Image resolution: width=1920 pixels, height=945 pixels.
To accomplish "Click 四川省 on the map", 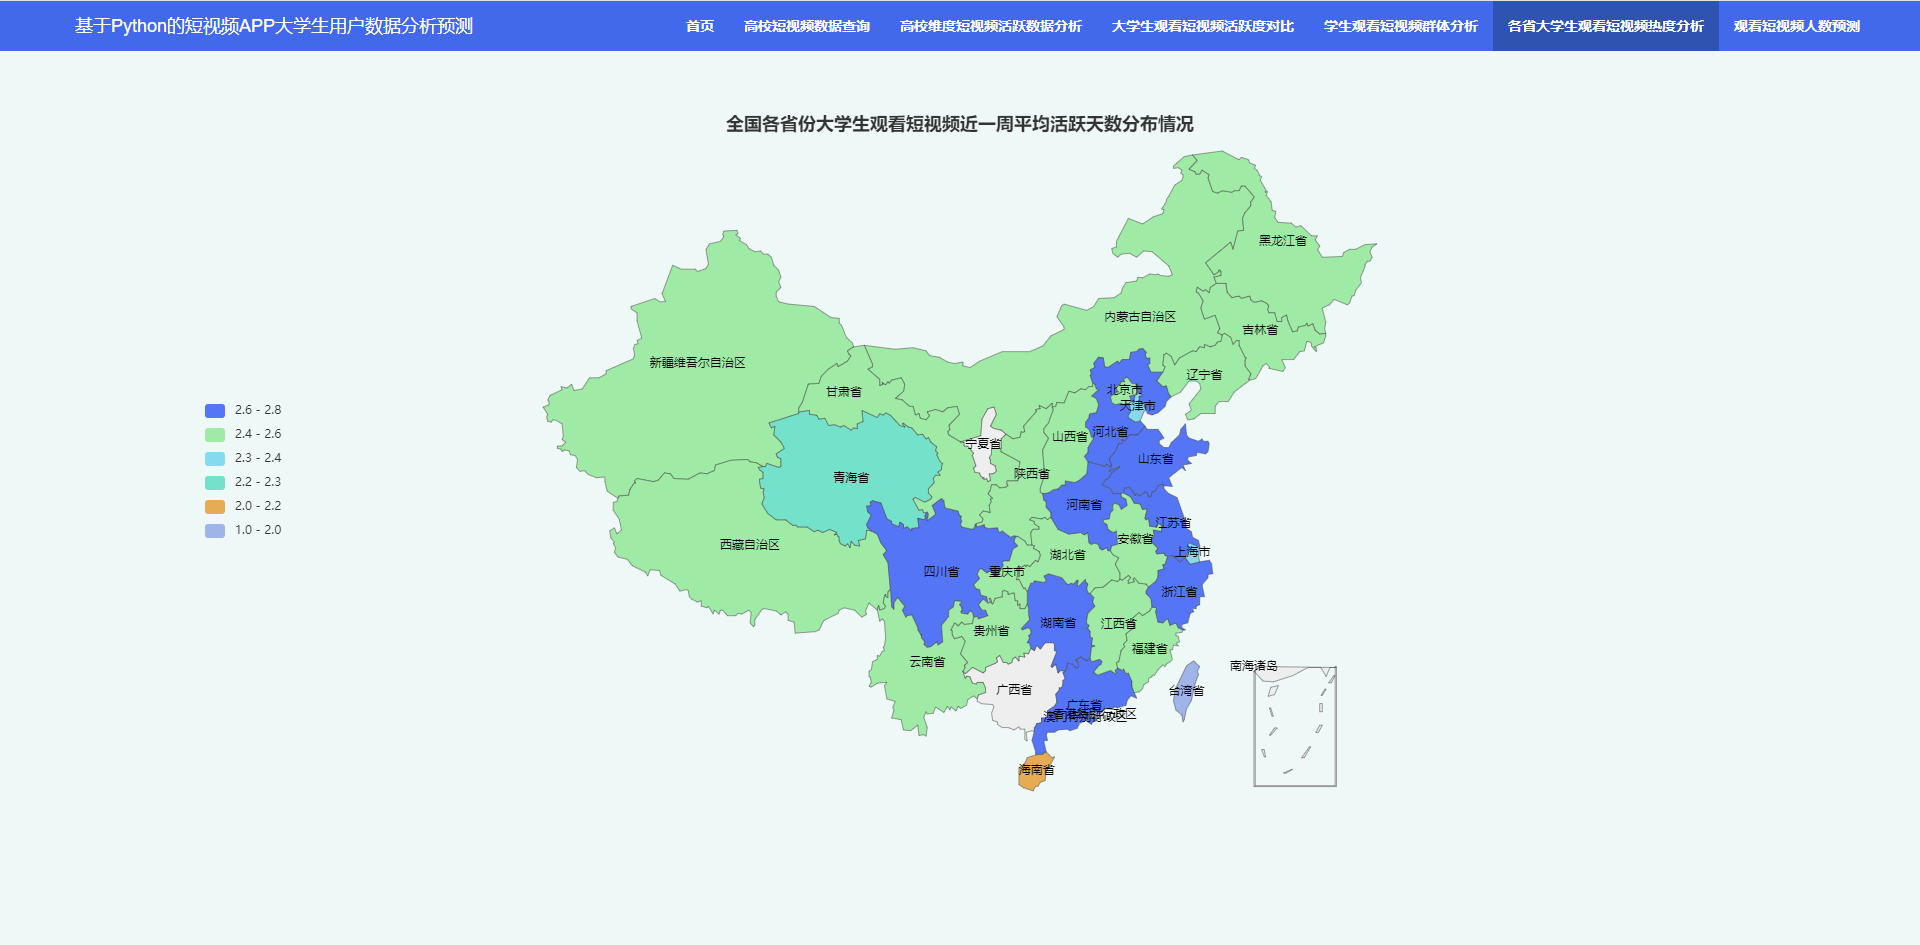I will point(941,572).
